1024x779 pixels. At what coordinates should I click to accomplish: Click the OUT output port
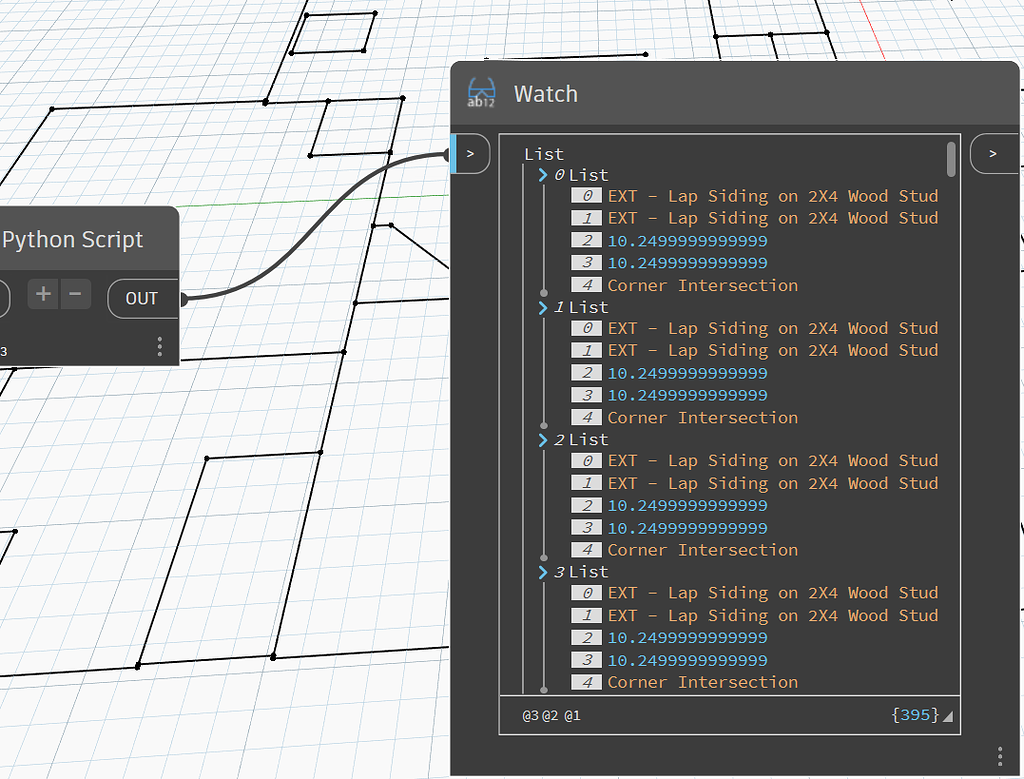coord(141,297)
